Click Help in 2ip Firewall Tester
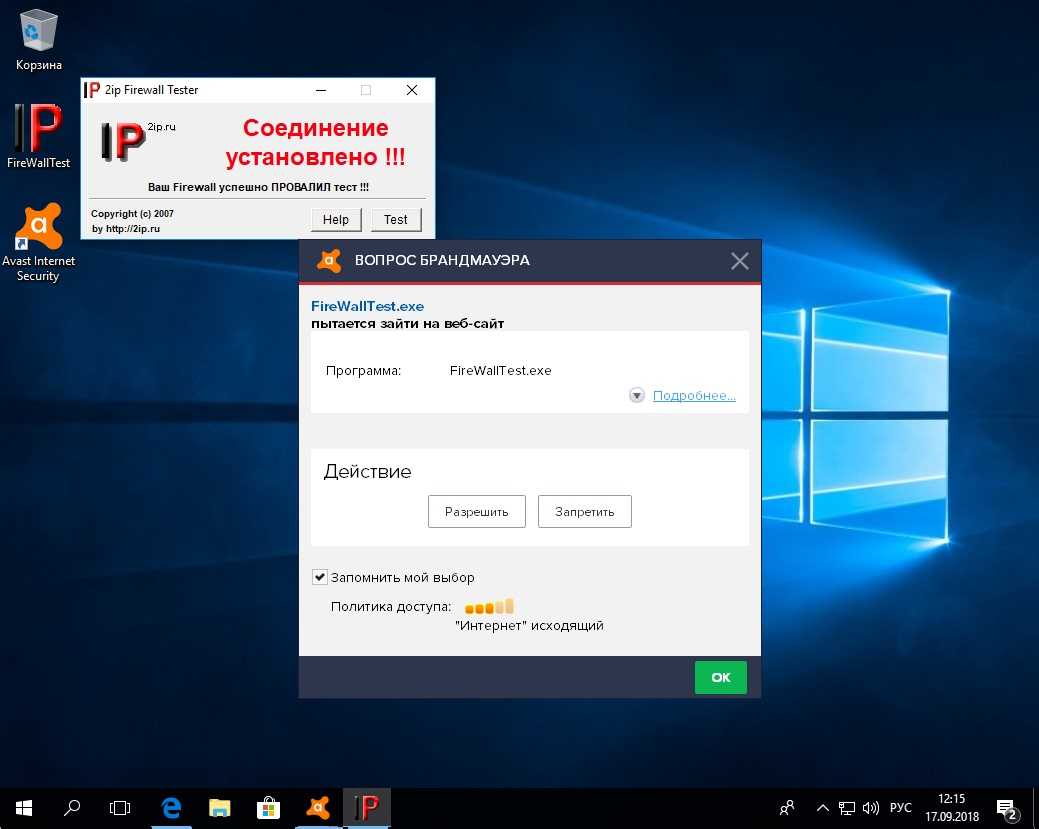Viewport: 1039px width, 829px height. pos(336,219)
